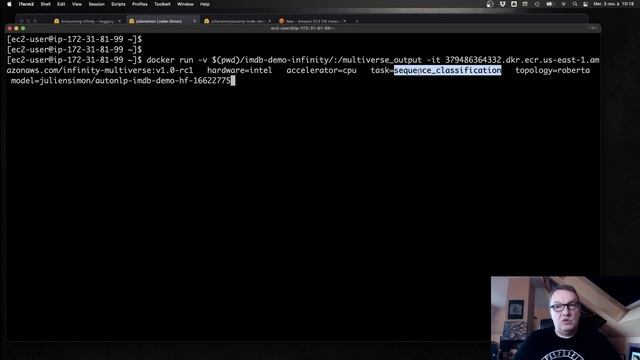
Task: Click the menu bar date and time
Action: click(x=613, y=4)
